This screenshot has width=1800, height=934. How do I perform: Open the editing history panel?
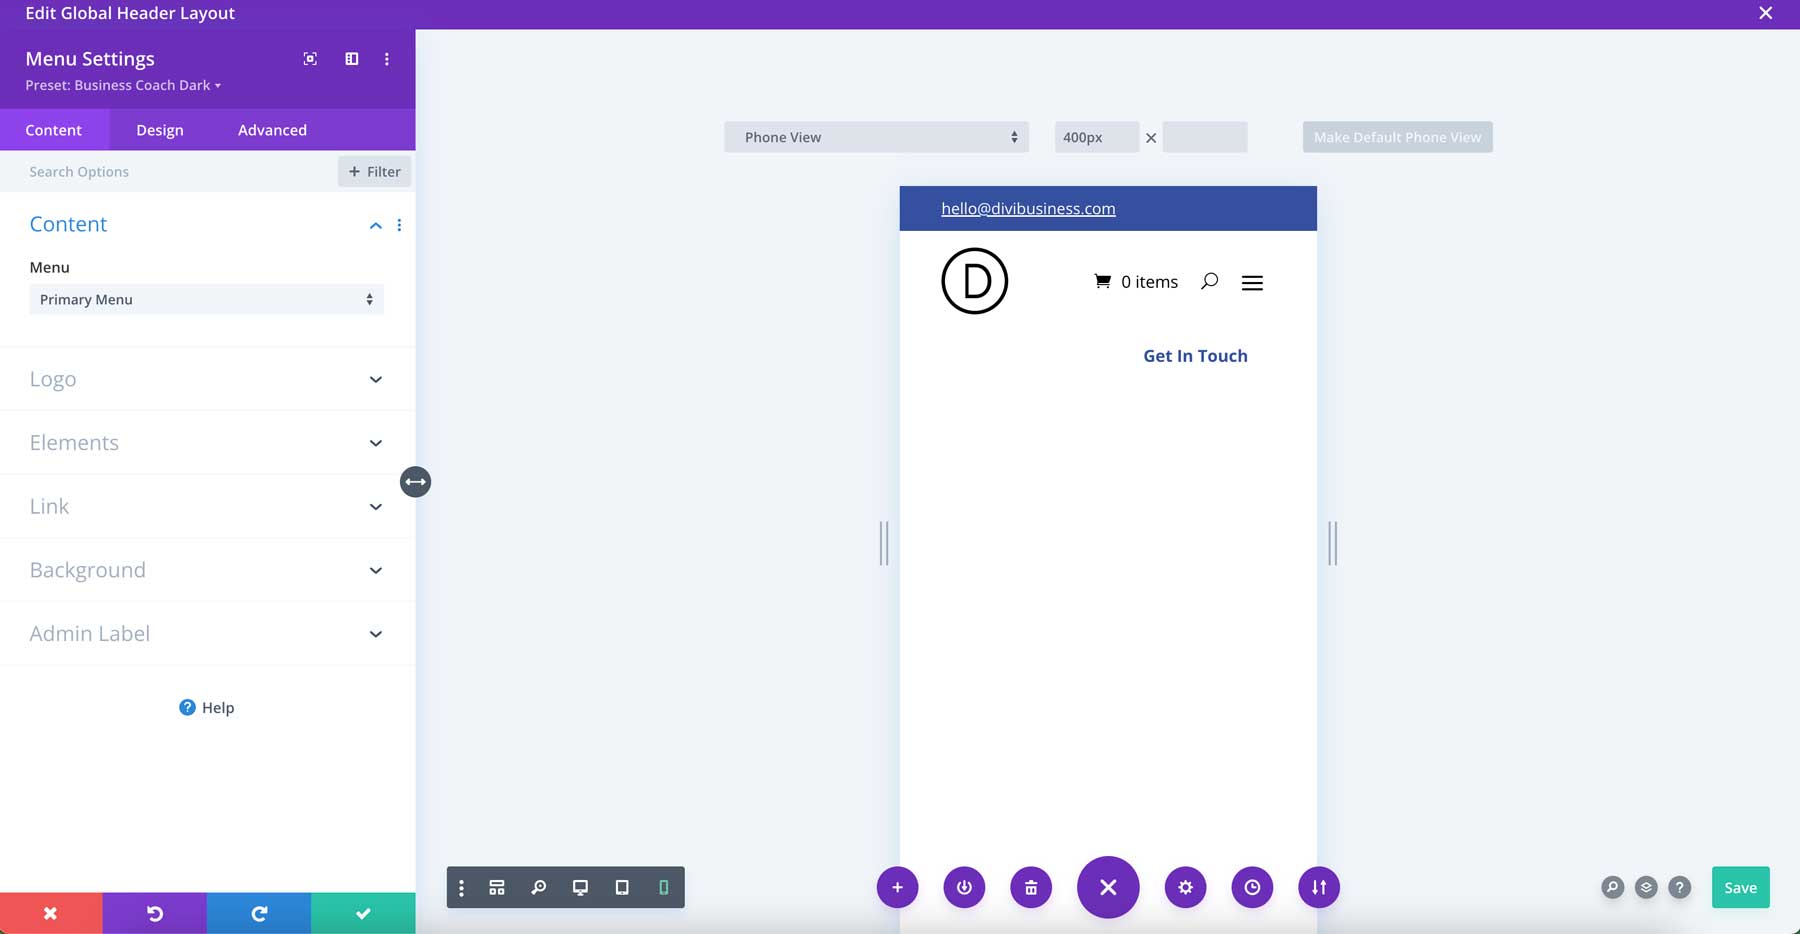(1253, 887)
